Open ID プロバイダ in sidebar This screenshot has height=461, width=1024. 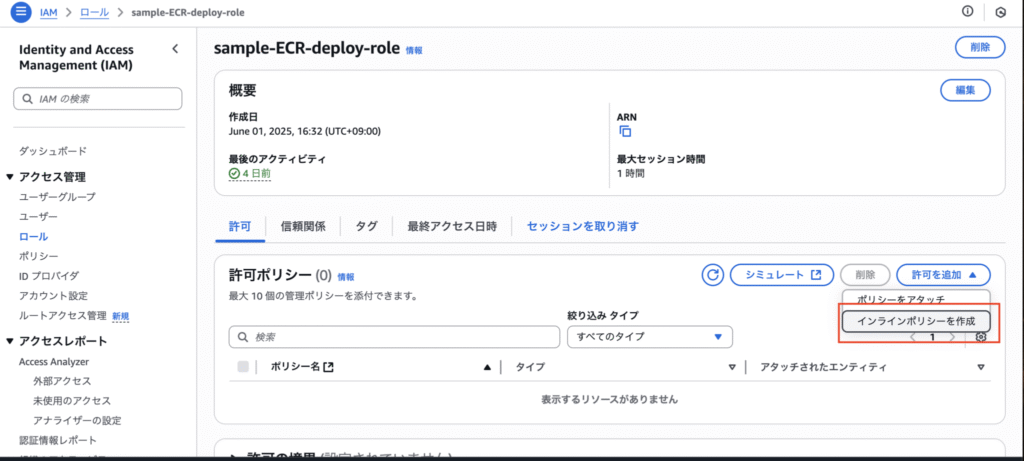(49, 276)
